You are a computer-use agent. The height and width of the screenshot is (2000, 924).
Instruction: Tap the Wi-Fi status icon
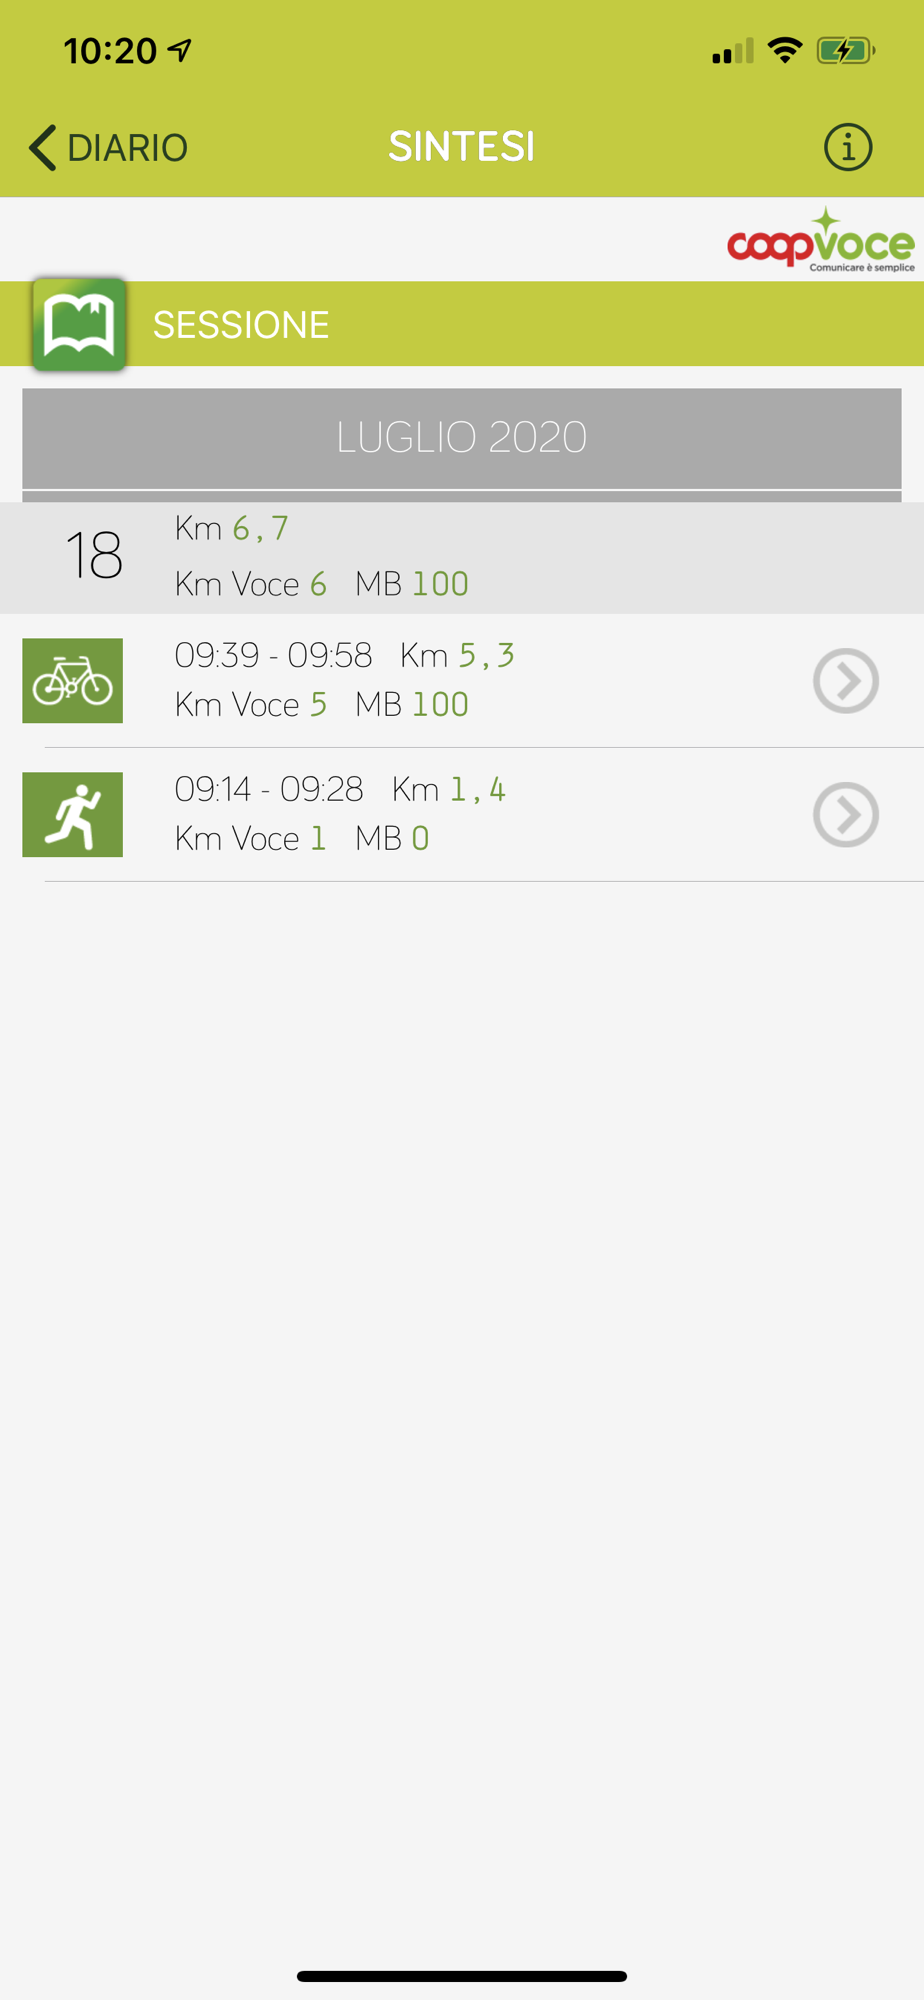pos(785,50)
